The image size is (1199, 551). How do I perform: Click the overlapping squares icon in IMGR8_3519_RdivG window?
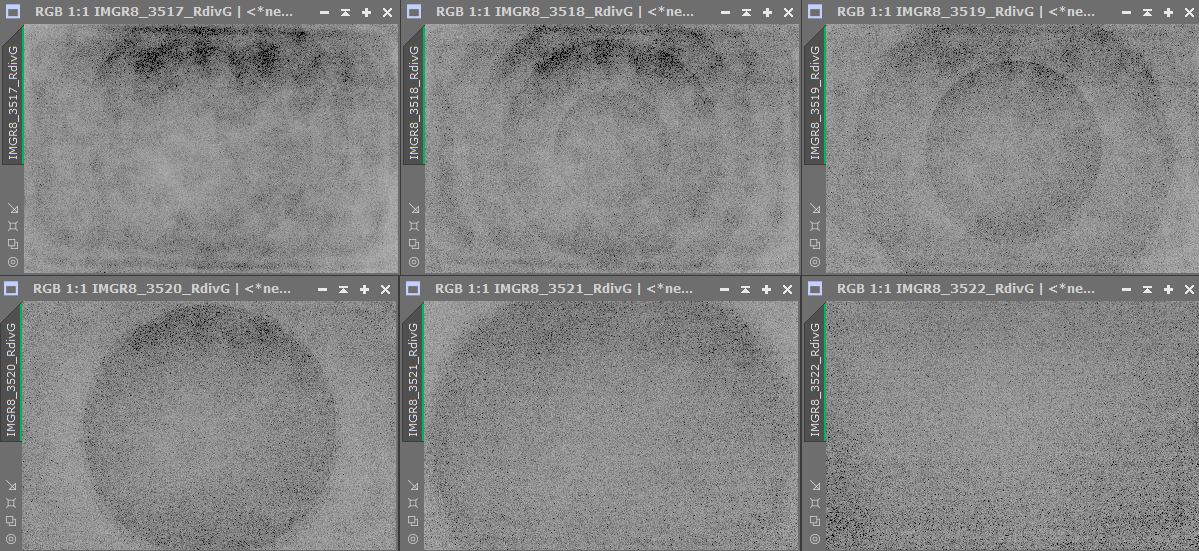pyautogui.click(x=815, y=244)
